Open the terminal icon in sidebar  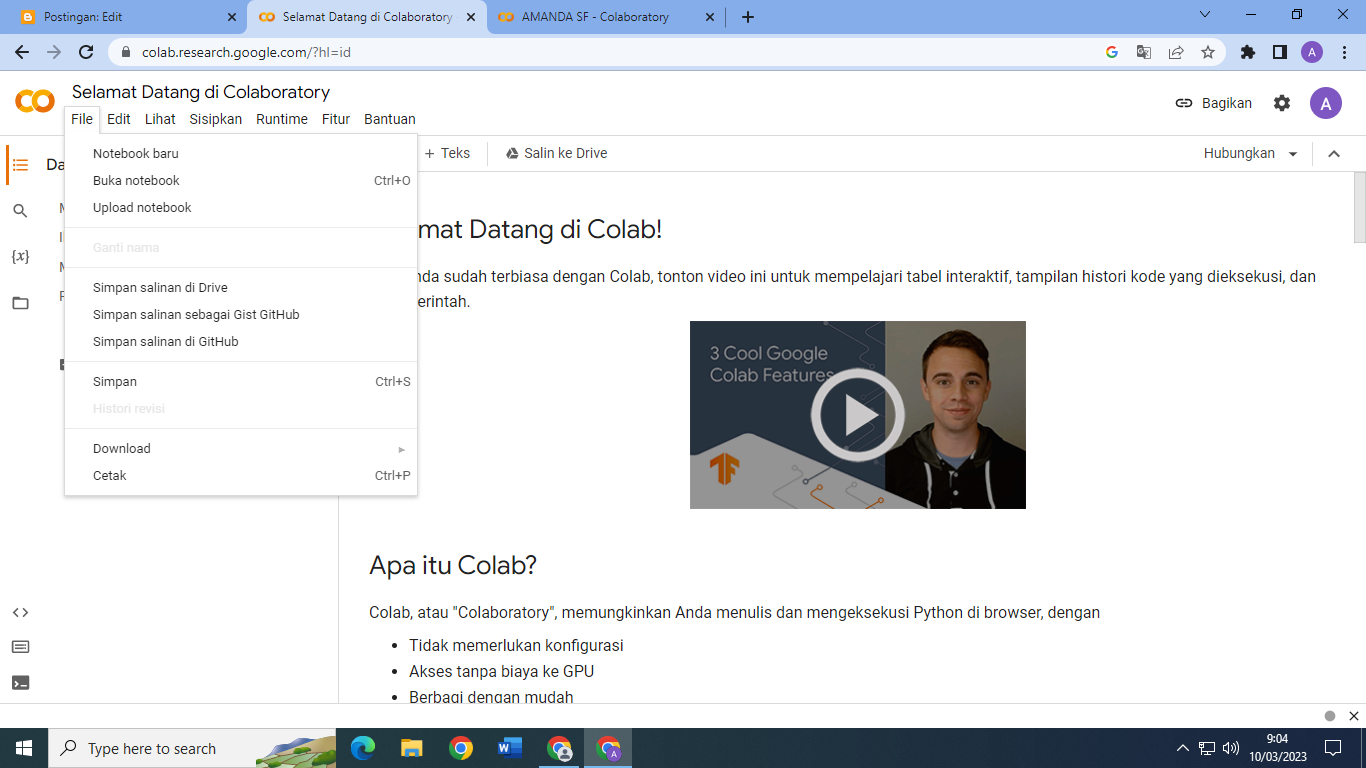(x=20, y=683)
